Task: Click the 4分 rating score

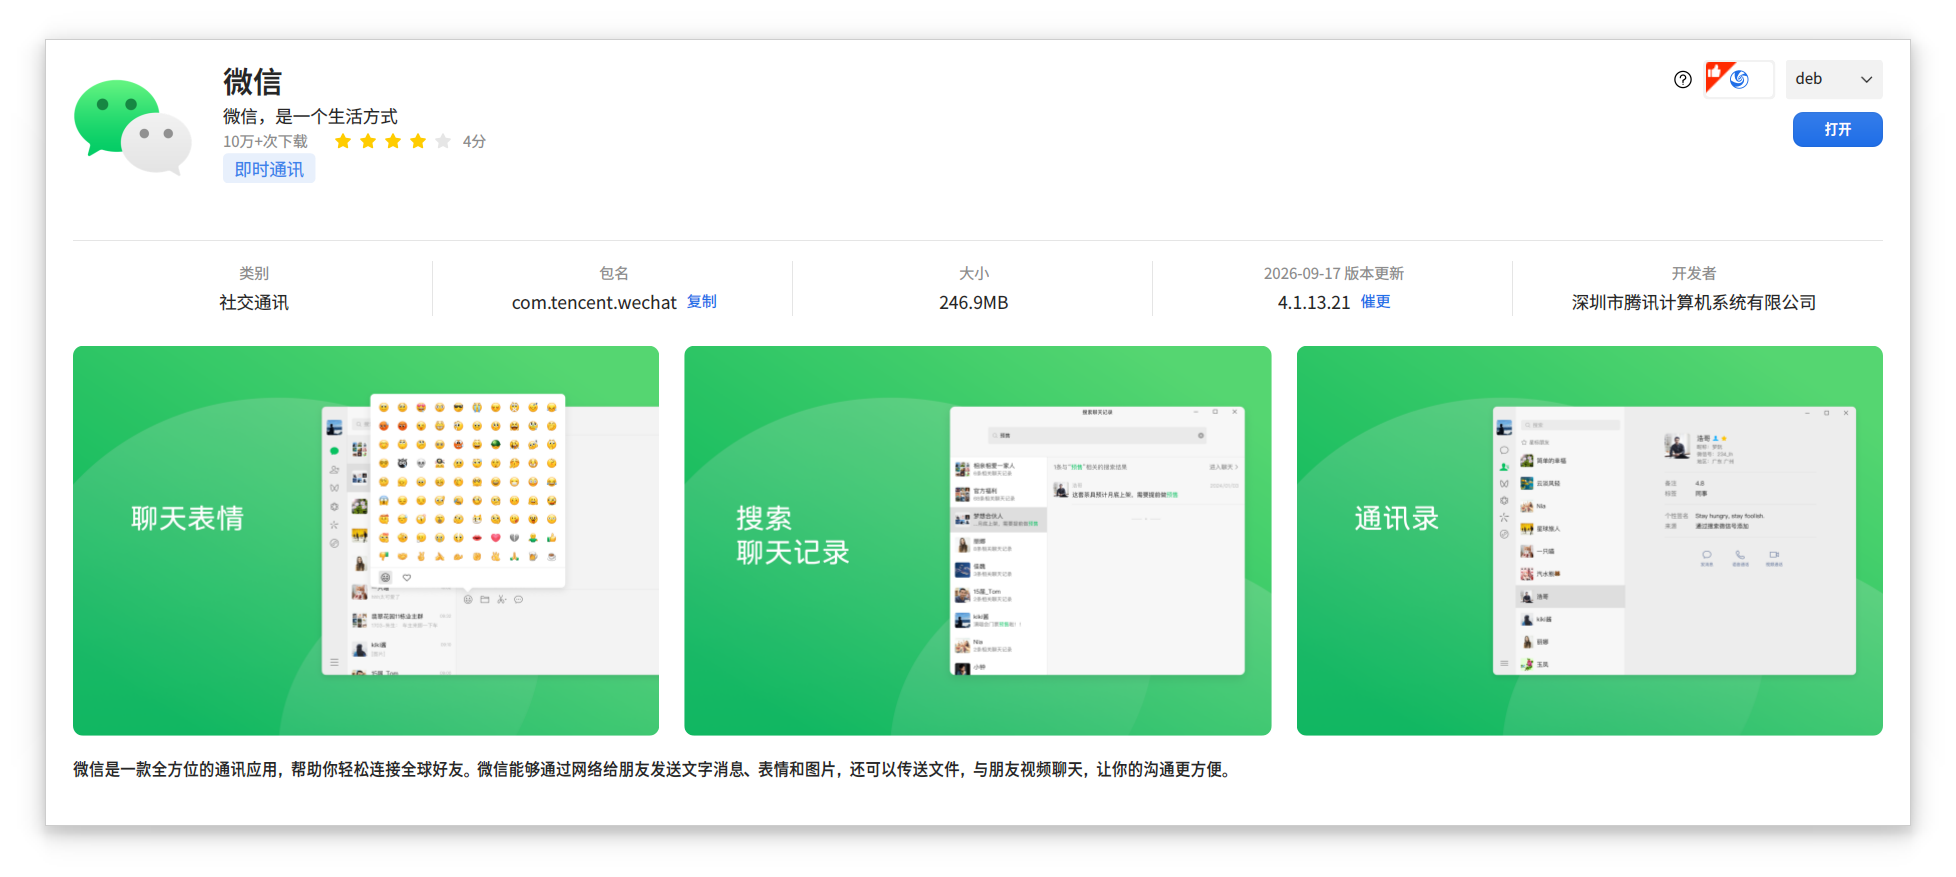Action: (474, 142)
